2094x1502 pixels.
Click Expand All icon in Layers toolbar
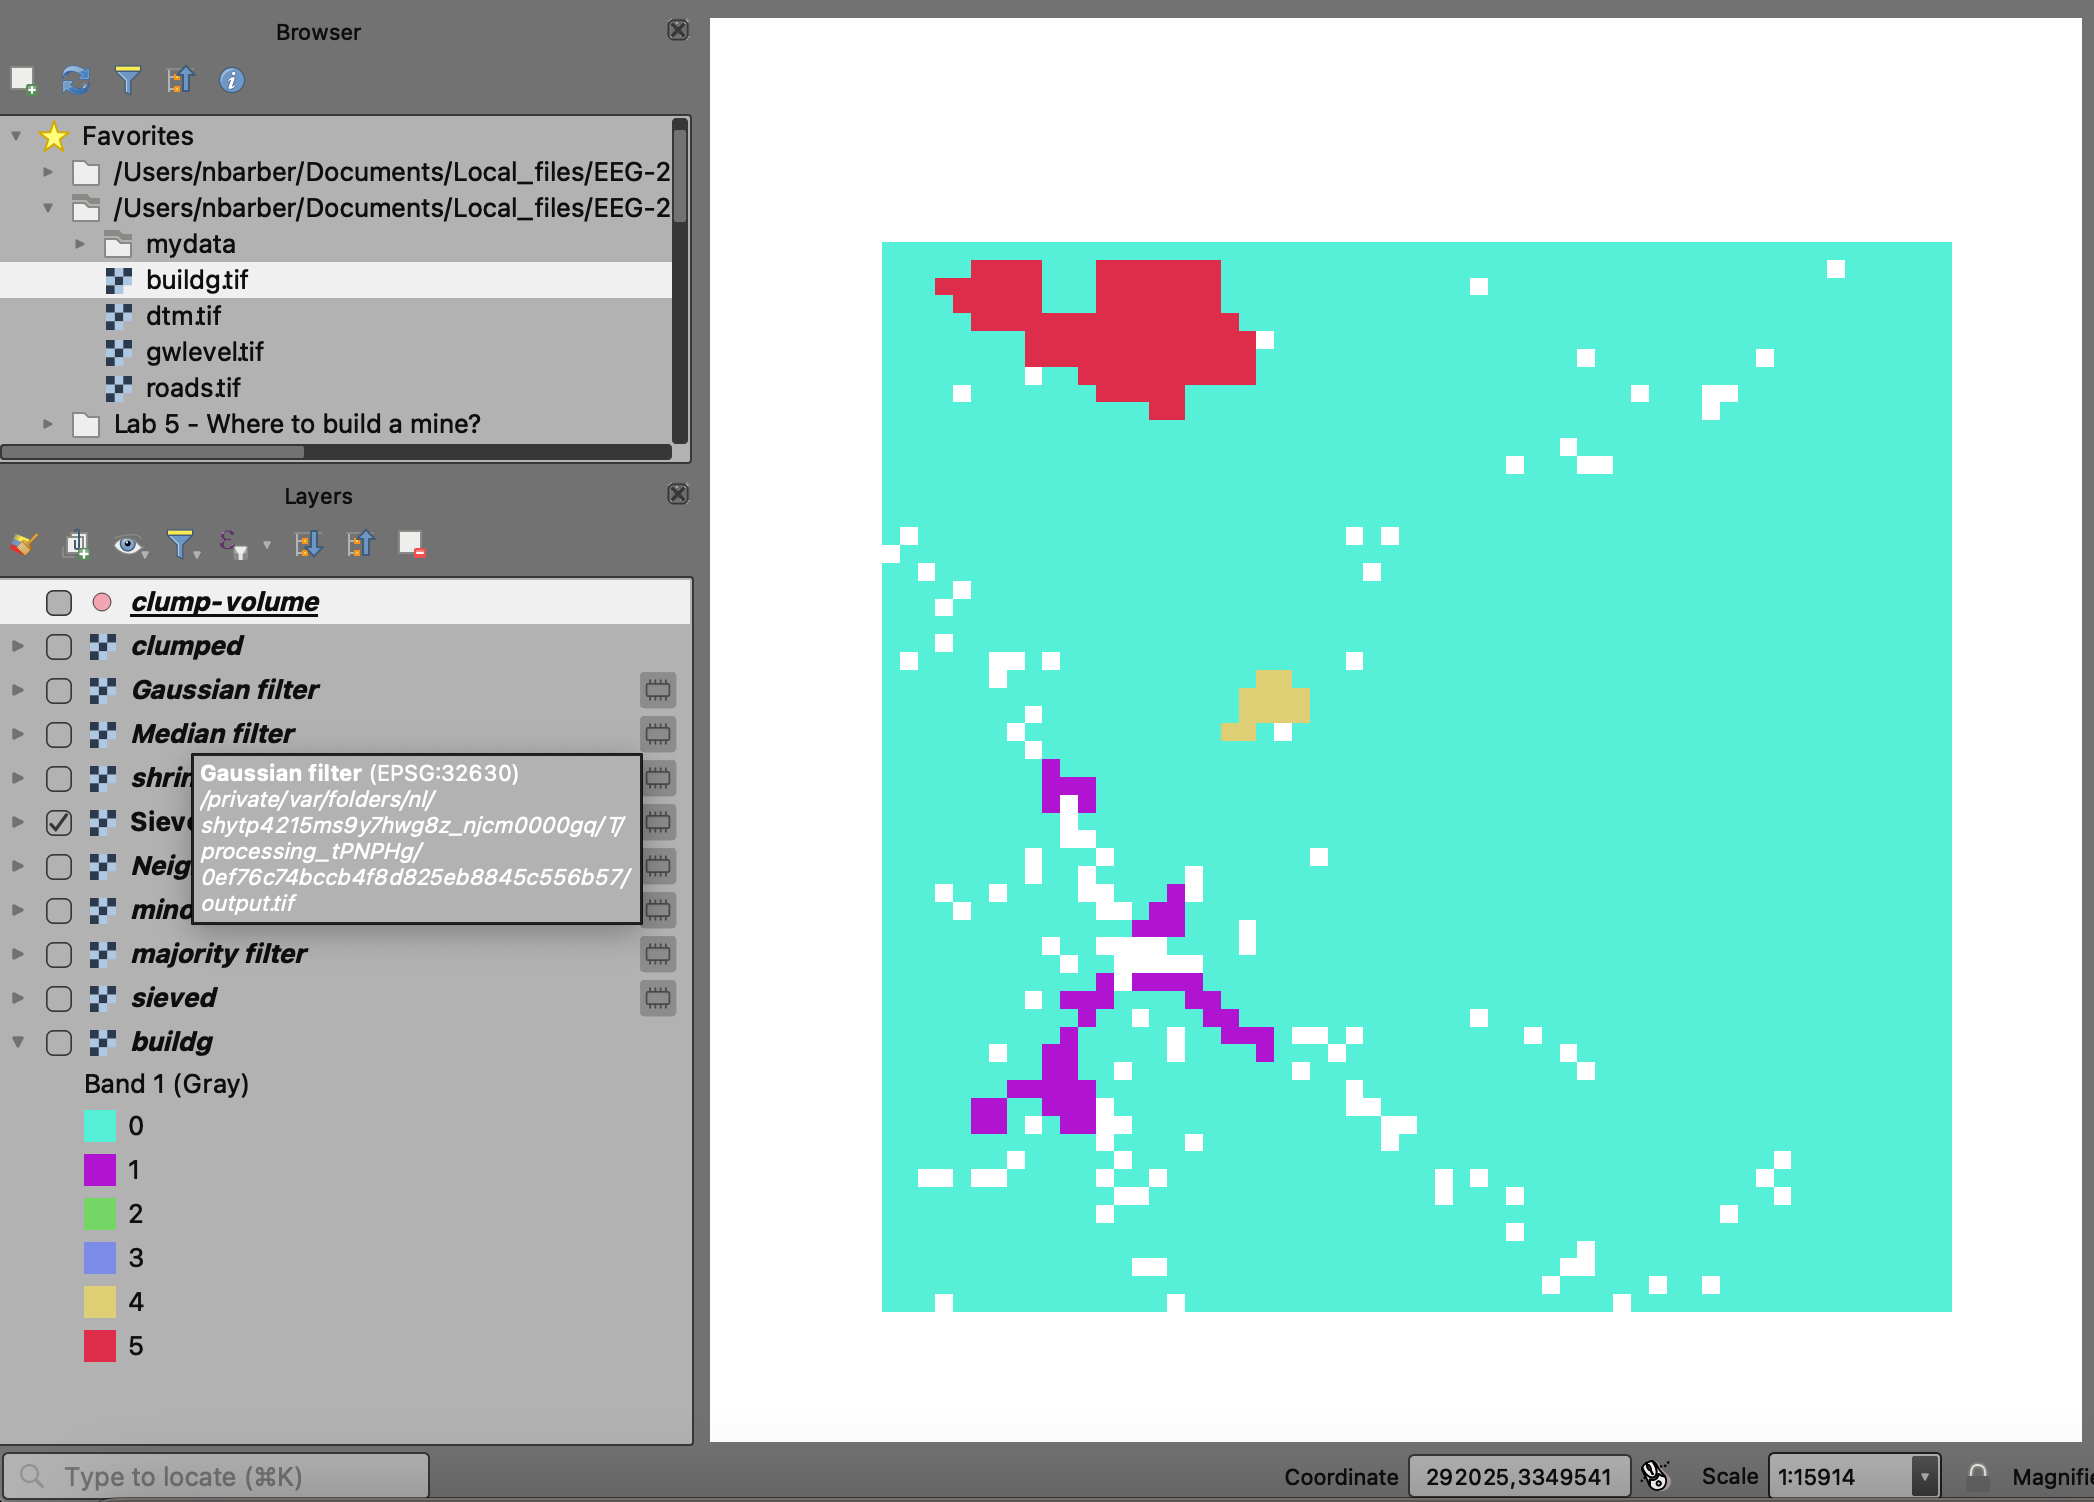307,544
